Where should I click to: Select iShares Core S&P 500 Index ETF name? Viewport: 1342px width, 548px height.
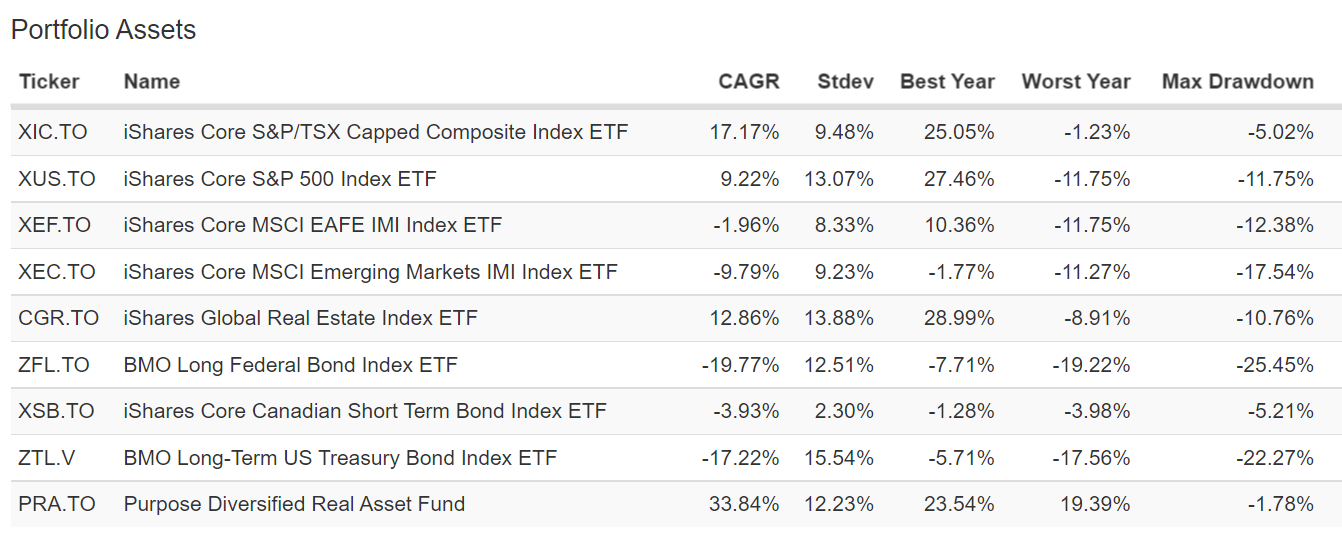coord(280,179)
